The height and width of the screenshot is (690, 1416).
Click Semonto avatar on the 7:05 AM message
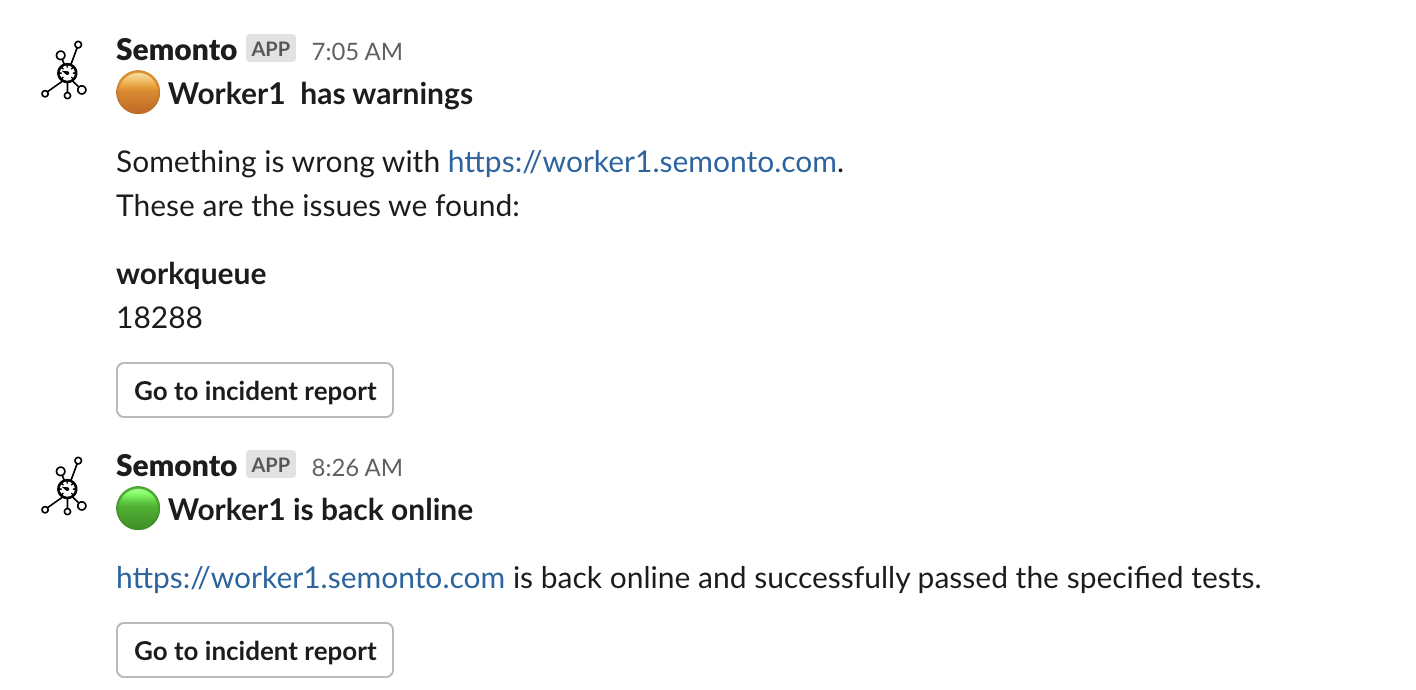tap(65, 70)
